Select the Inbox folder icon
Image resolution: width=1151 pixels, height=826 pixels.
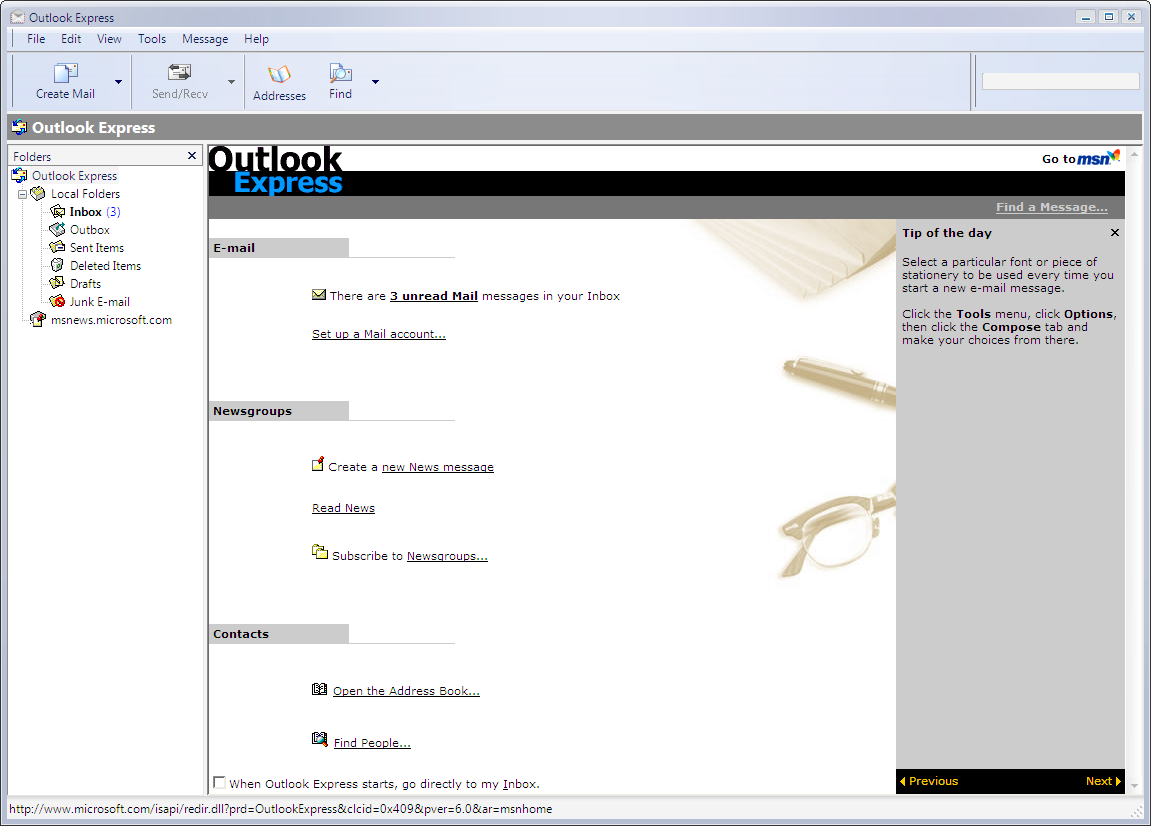coord(57,212)
